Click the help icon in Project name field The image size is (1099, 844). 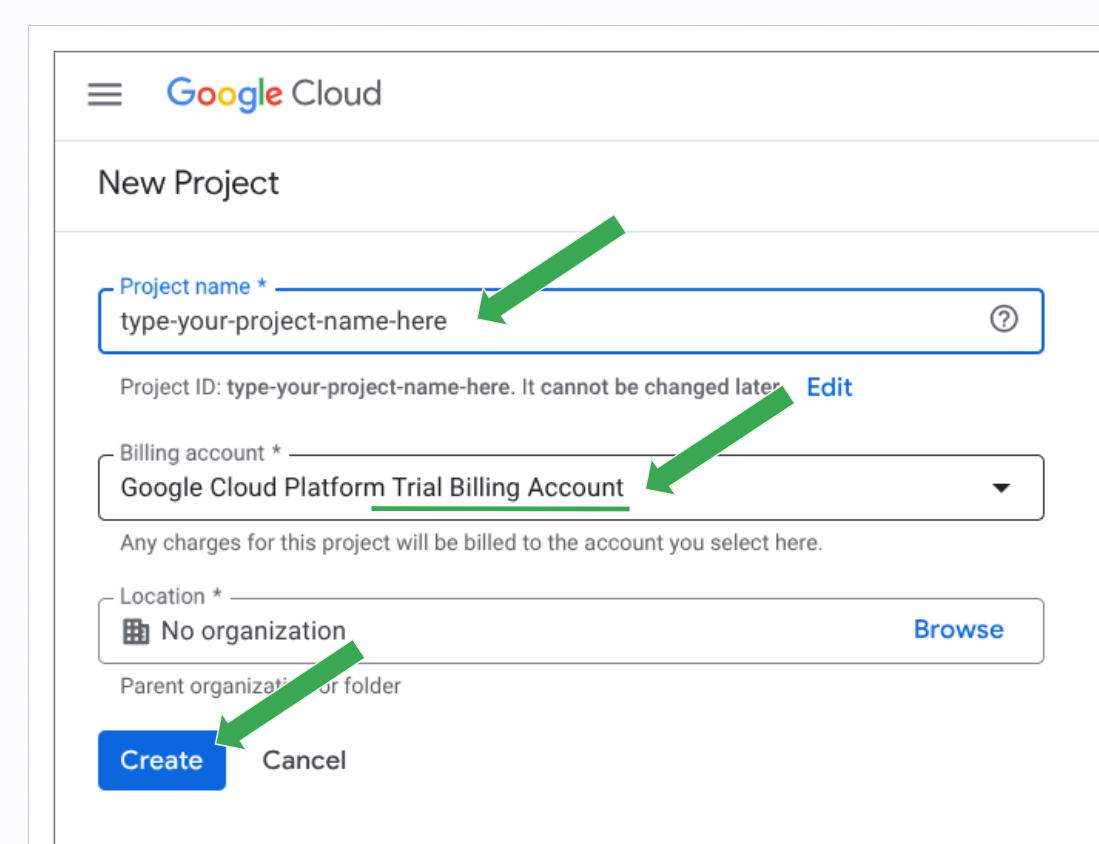1003,320
